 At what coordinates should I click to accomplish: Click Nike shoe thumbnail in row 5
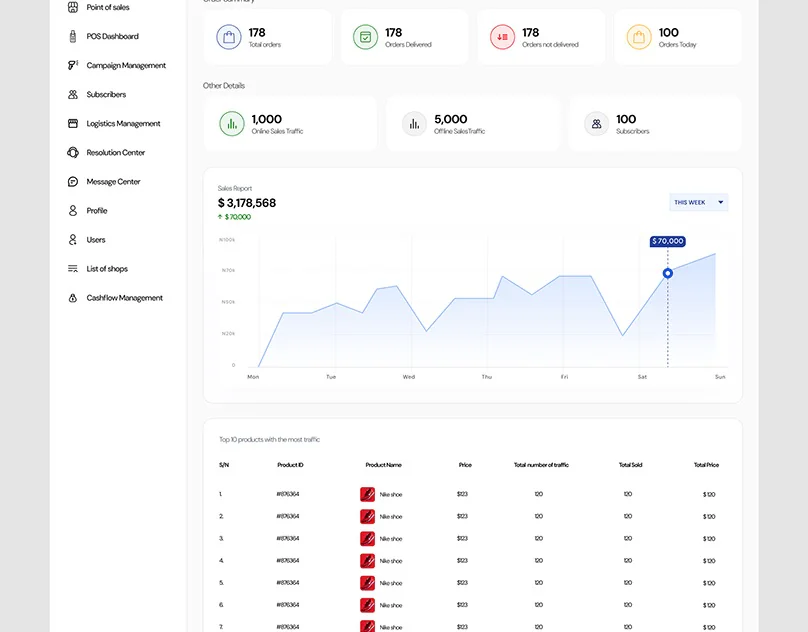367,583
